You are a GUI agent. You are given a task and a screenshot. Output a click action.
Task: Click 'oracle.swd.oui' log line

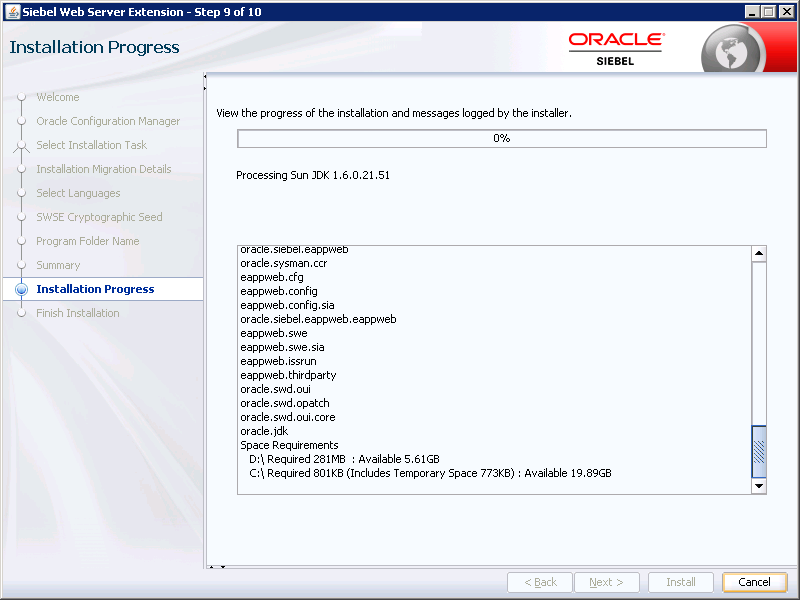pyautogui.click(x=276, y=389)
